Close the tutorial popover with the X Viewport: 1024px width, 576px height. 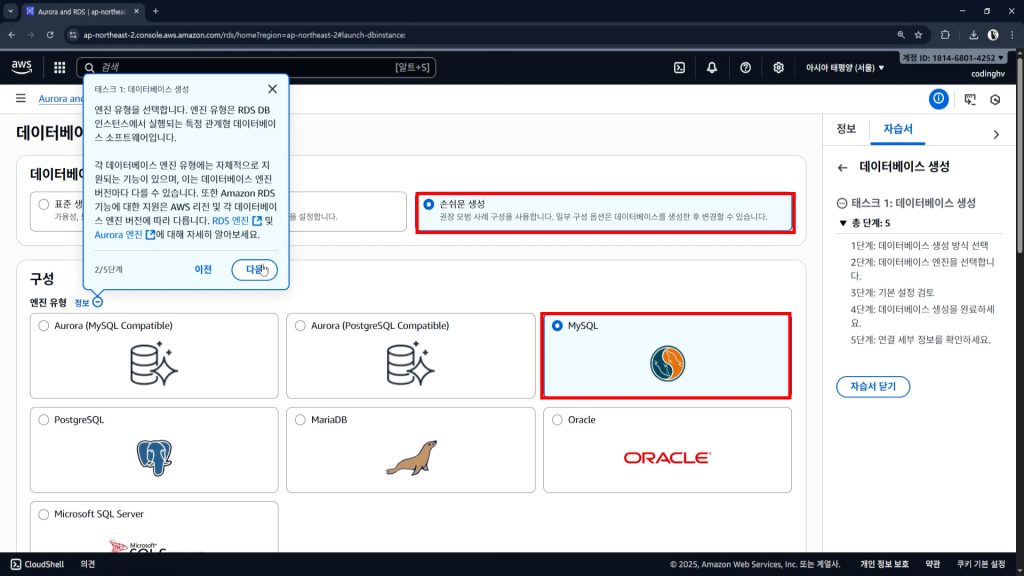click(x=272, y=89)
